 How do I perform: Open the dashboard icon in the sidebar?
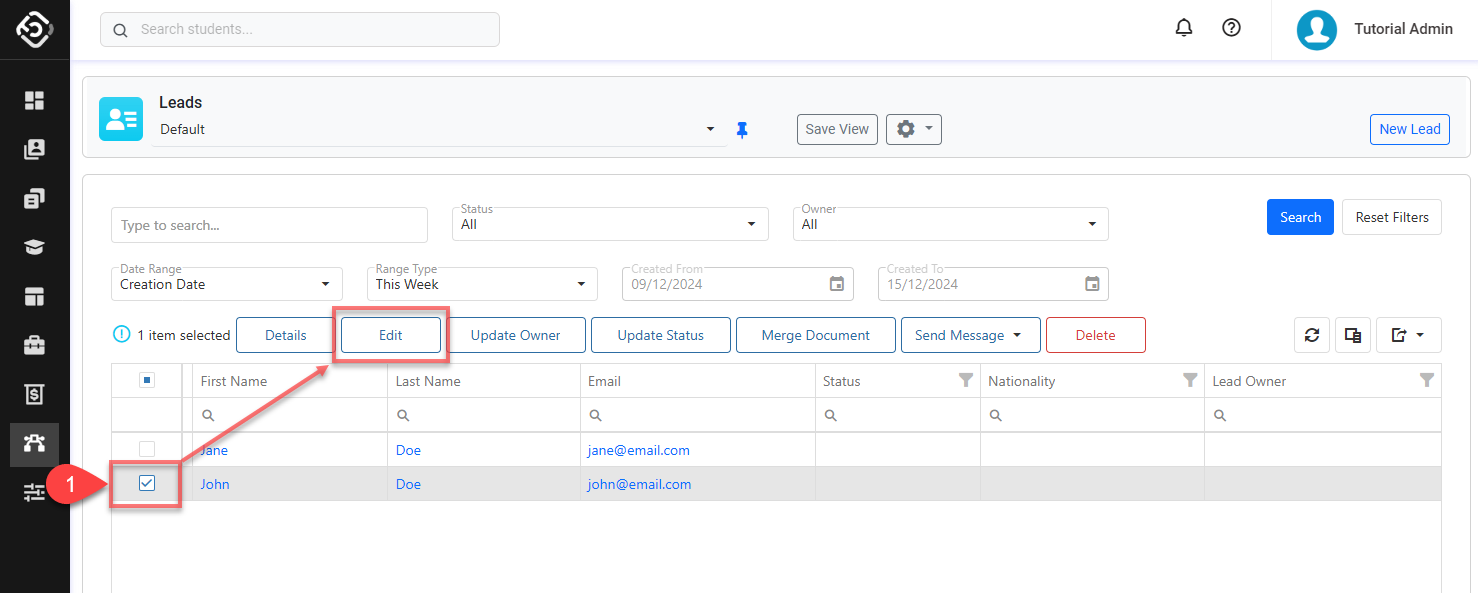[x=35, y=100]
